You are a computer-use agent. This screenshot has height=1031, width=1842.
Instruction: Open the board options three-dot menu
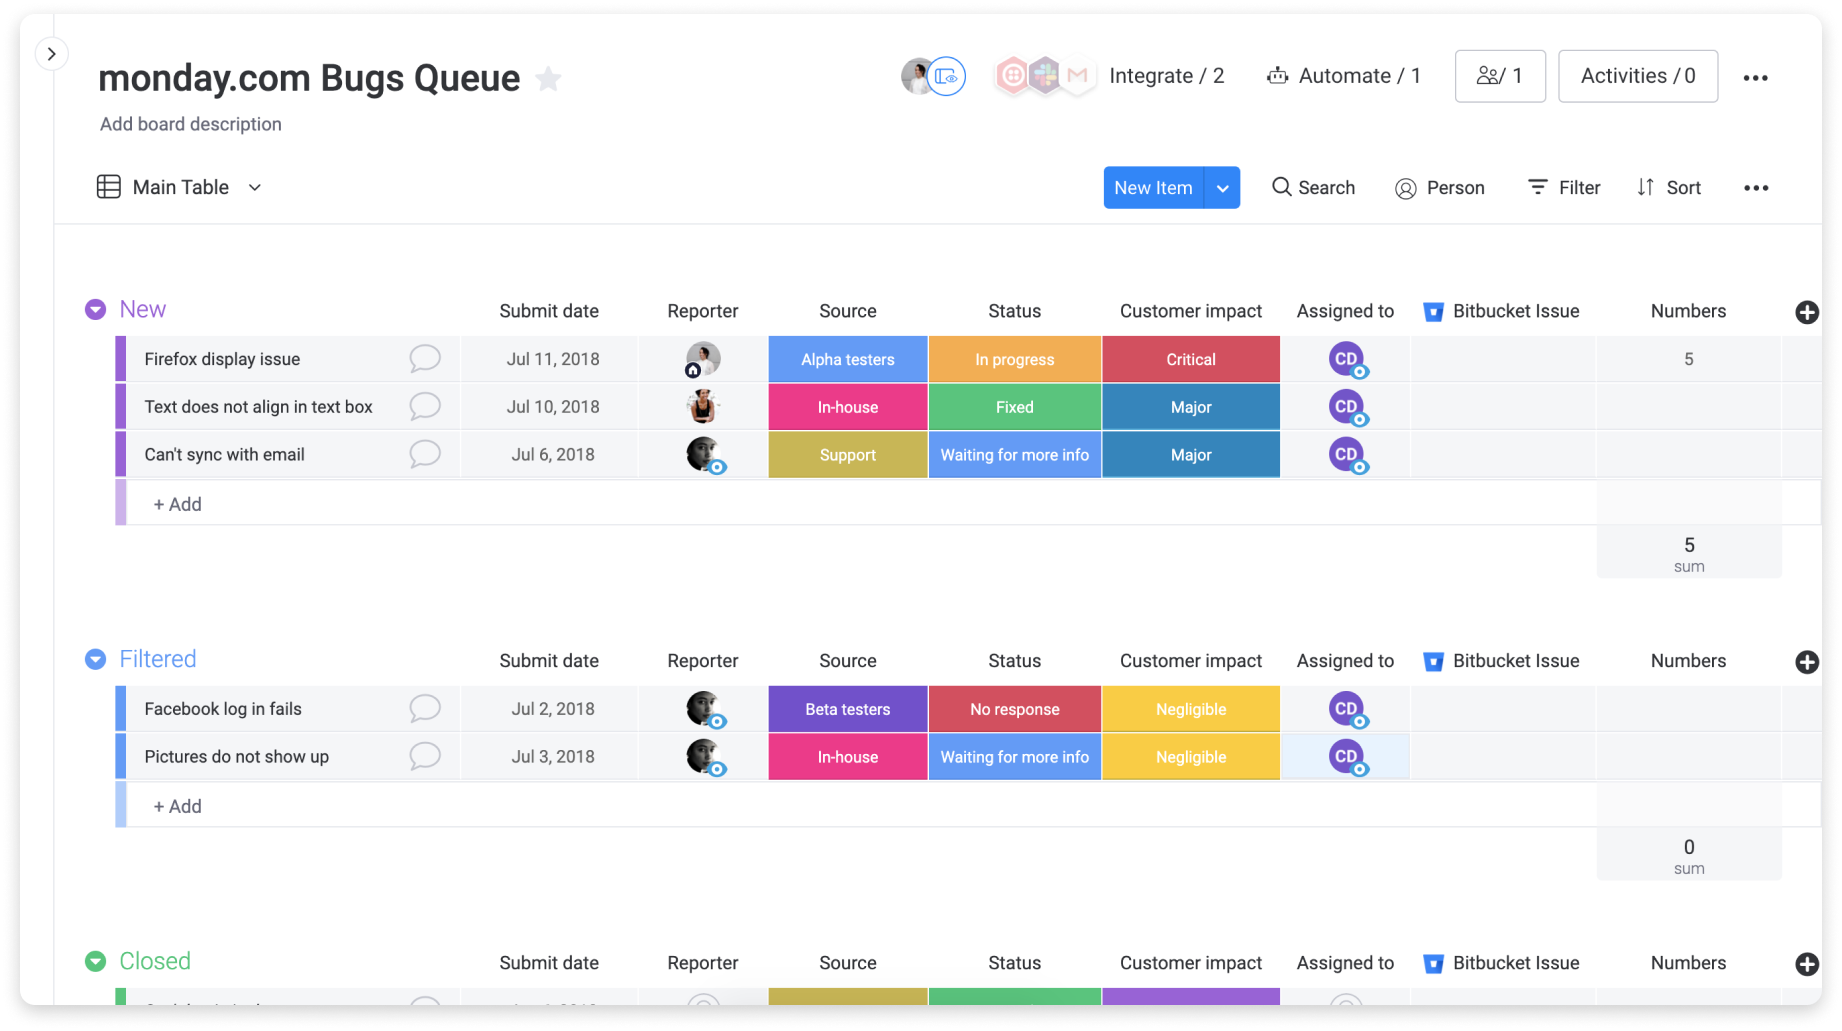[x=1755, y=77]
